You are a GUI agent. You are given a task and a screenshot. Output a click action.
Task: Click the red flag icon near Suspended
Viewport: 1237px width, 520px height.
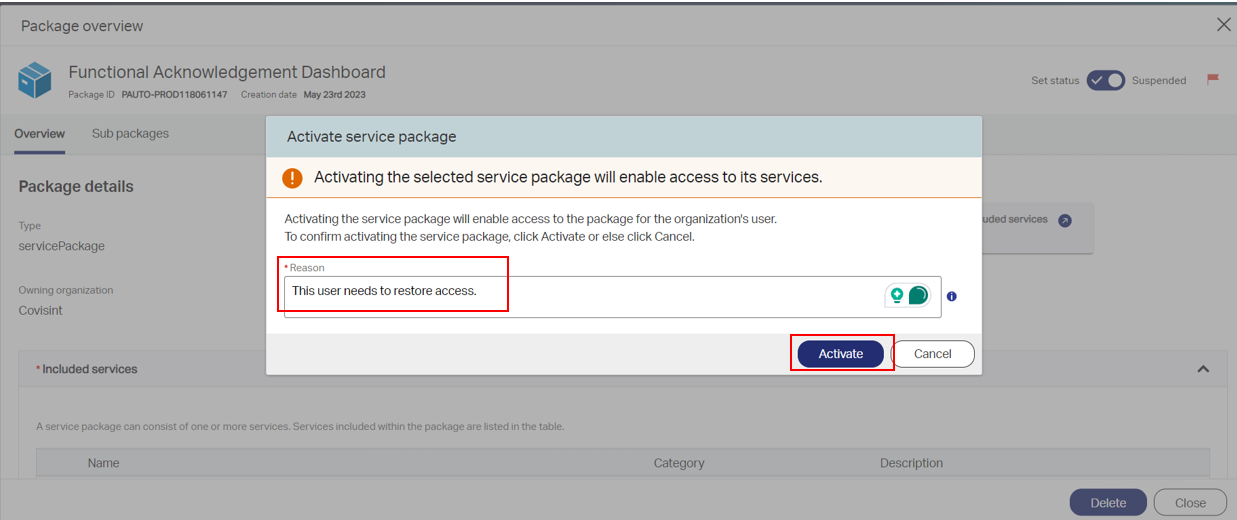tap(1213, 79)
